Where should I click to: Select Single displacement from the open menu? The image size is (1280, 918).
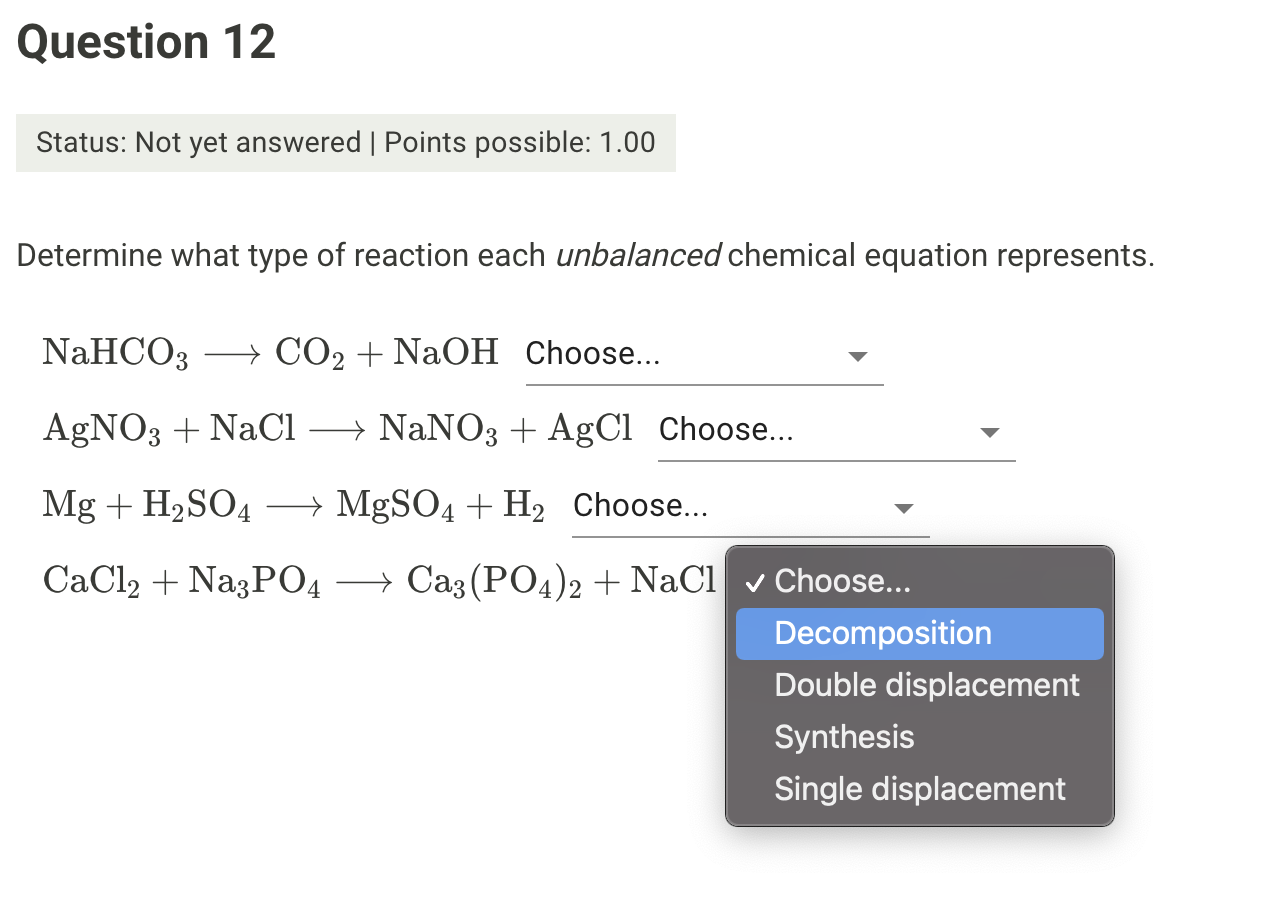coord(920,789)
